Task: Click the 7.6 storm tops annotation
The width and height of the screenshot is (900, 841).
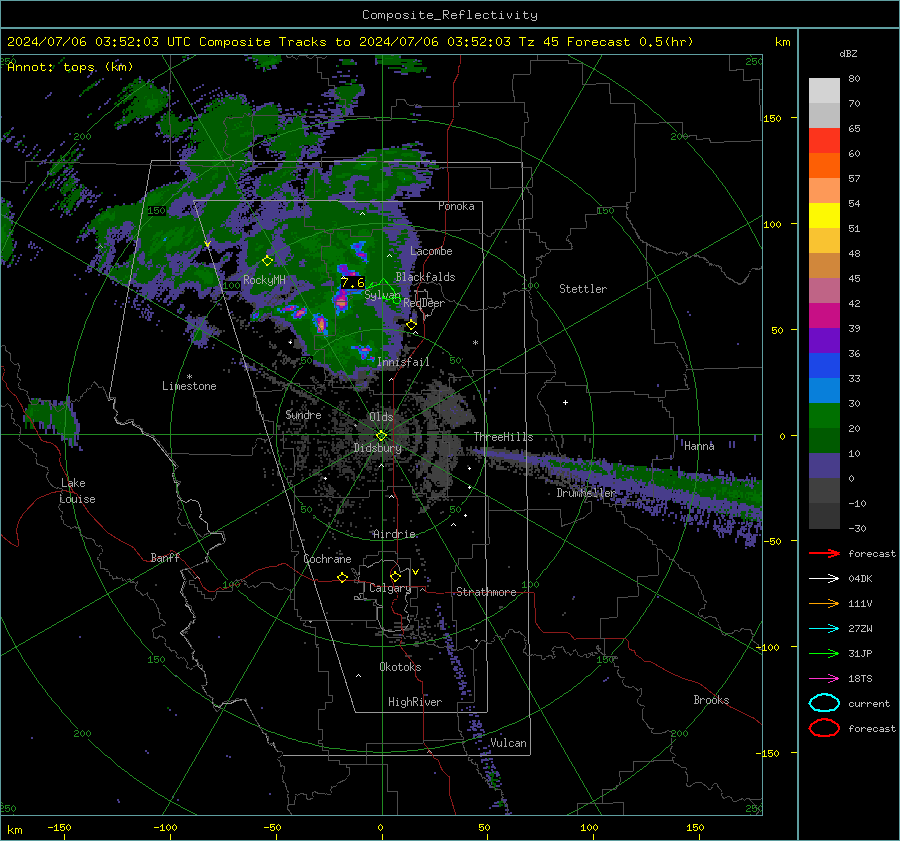Action: click(352, 282)
